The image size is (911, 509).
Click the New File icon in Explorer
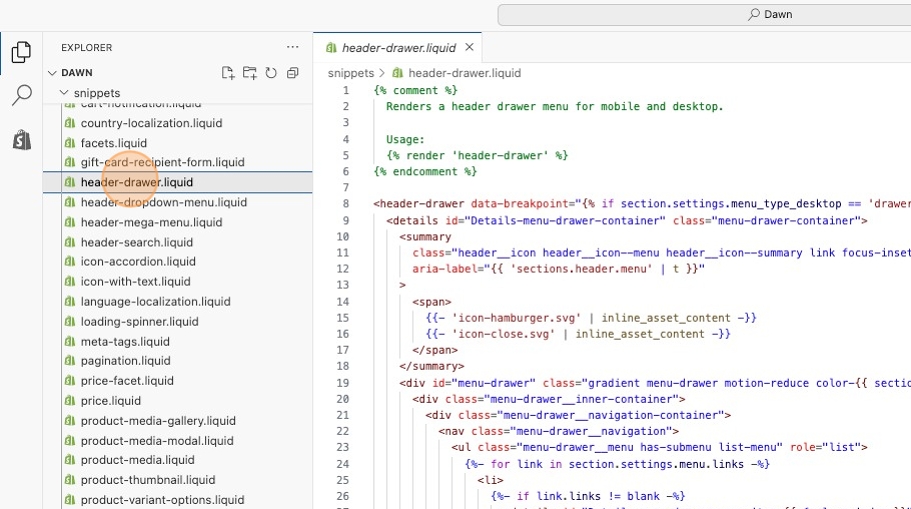[x=228, y=73]
